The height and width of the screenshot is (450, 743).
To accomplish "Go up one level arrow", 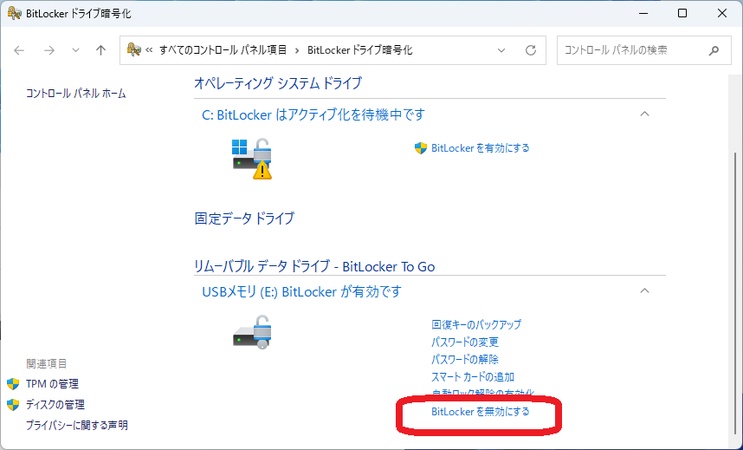I will click(100, 50).
